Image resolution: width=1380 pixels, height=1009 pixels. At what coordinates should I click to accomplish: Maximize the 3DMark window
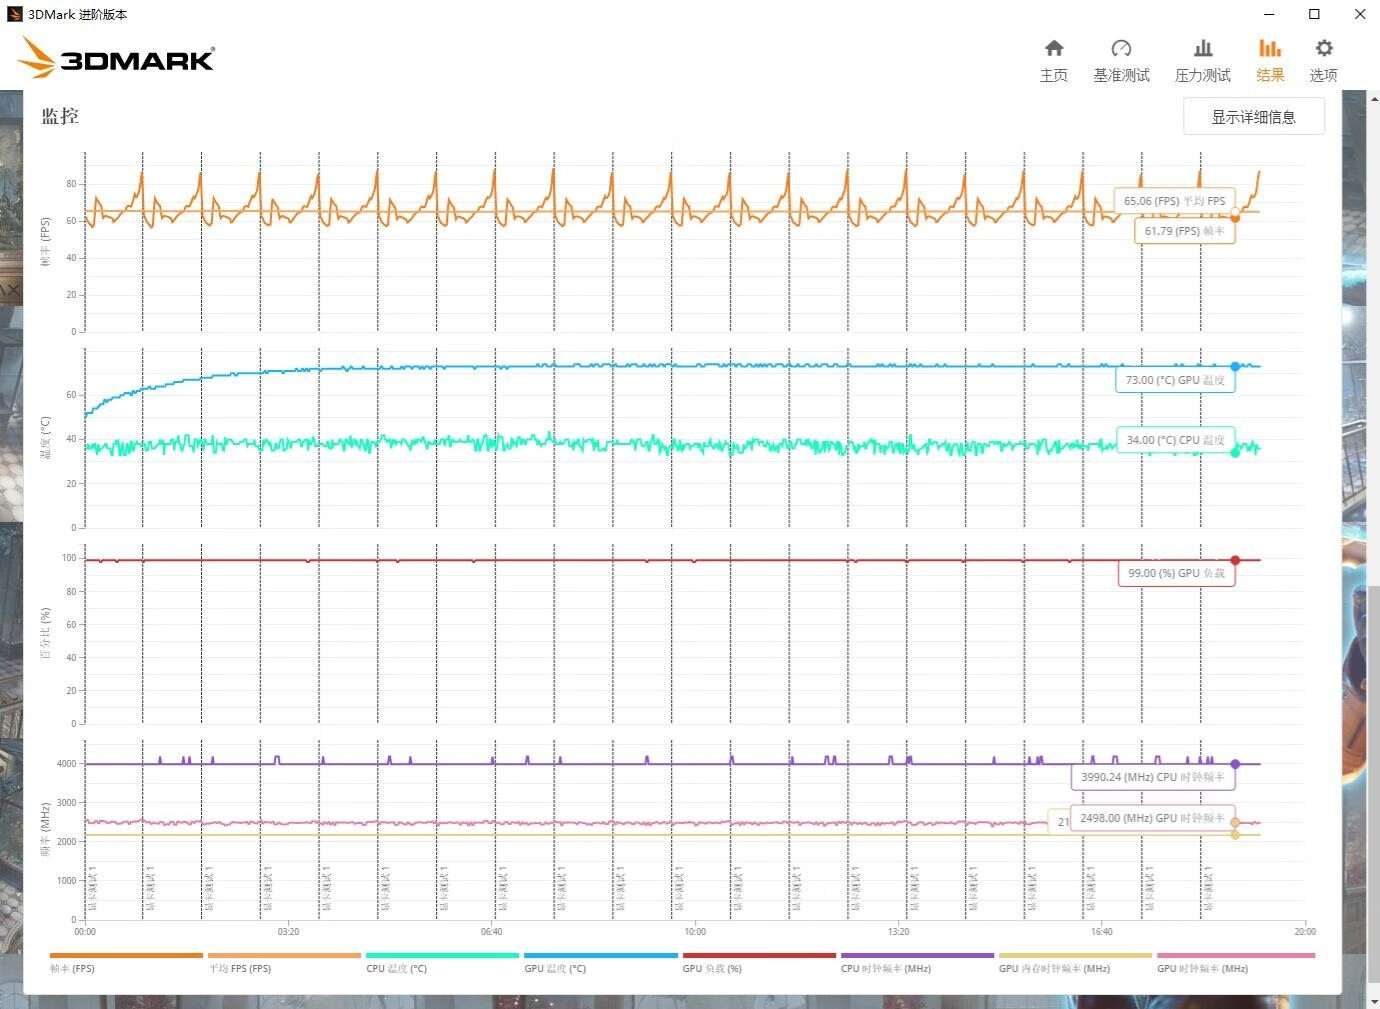[1314, 14]
